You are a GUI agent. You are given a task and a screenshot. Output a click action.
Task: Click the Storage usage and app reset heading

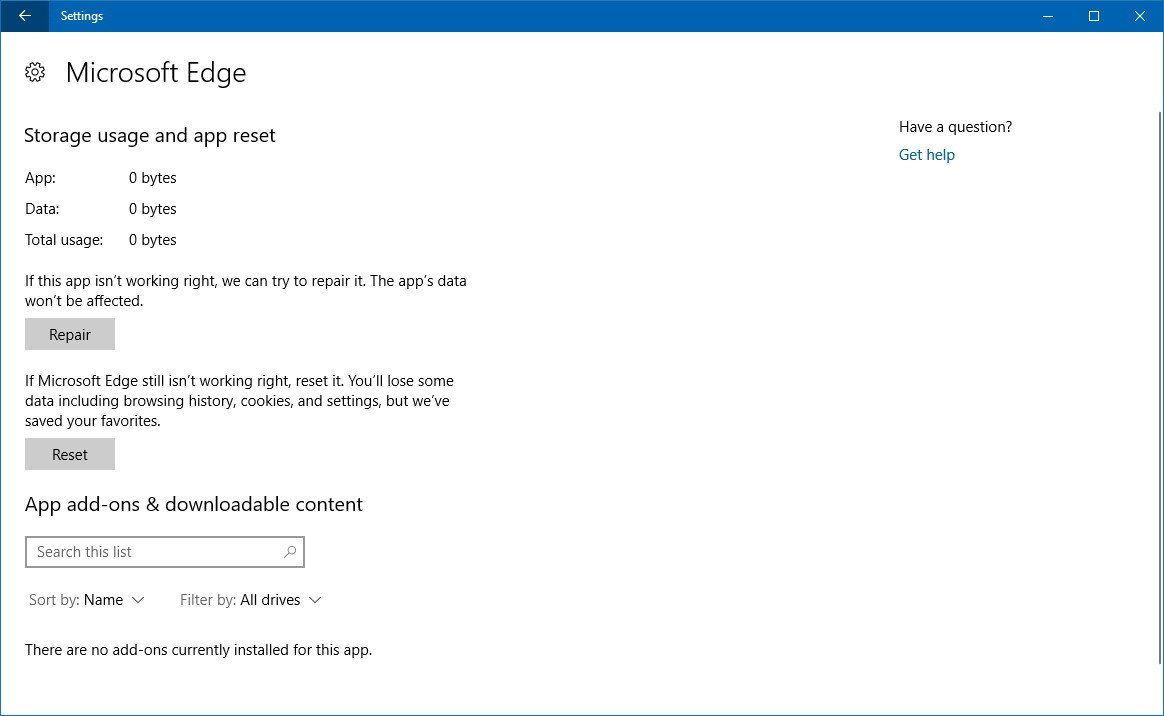click(x=149, y=135)
